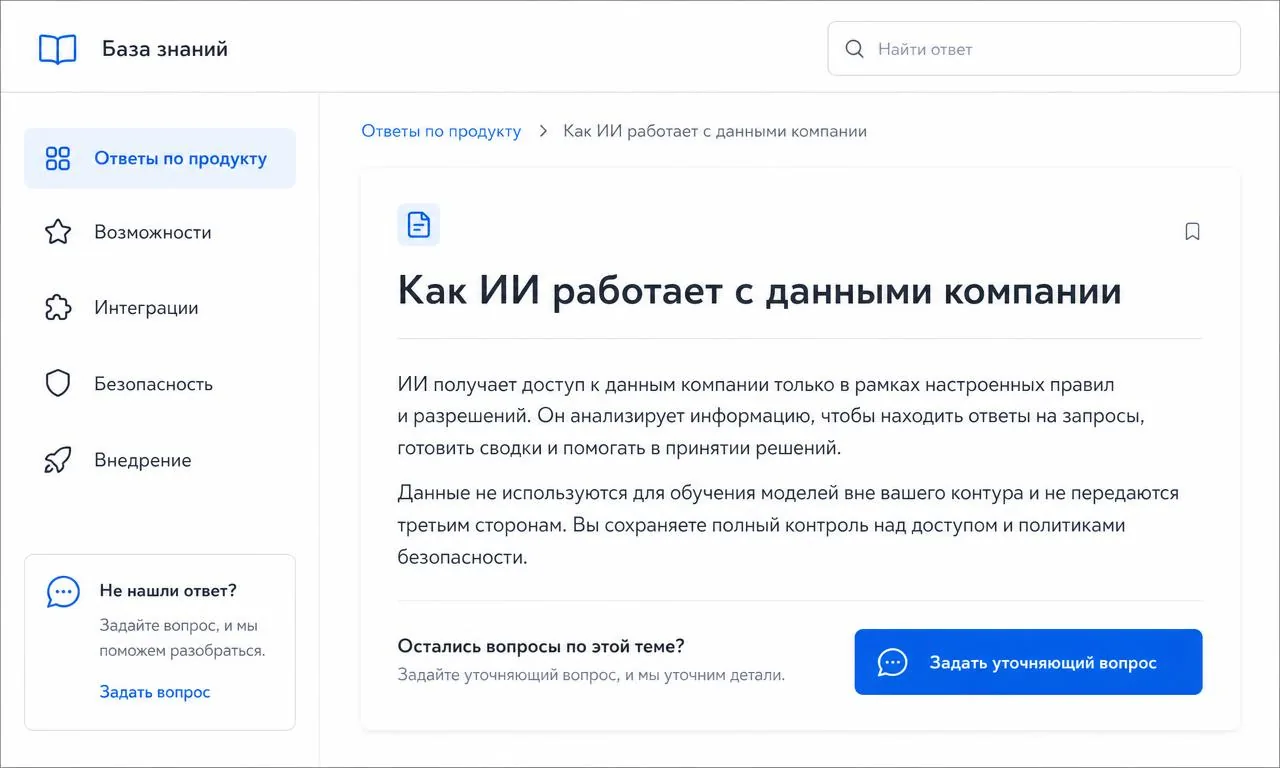The image size is (1280, 768).
Task: Click the Остались вопросы по этой теме? text
Action: click(541, 646)
